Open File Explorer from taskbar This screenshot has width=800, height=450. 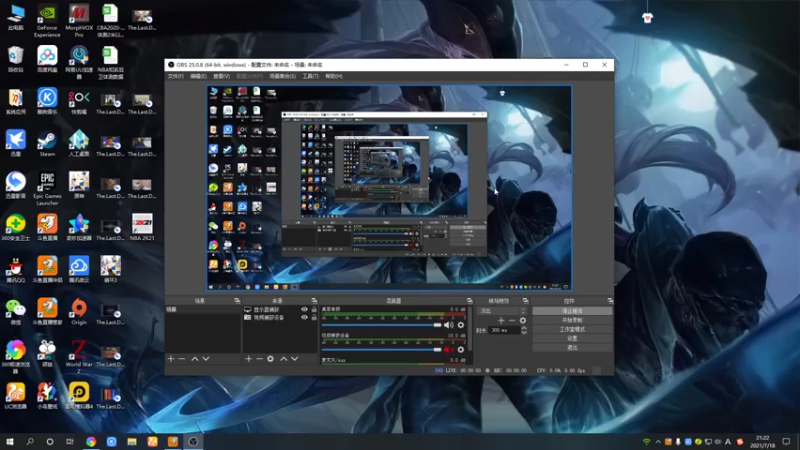(x=132, y=441)
